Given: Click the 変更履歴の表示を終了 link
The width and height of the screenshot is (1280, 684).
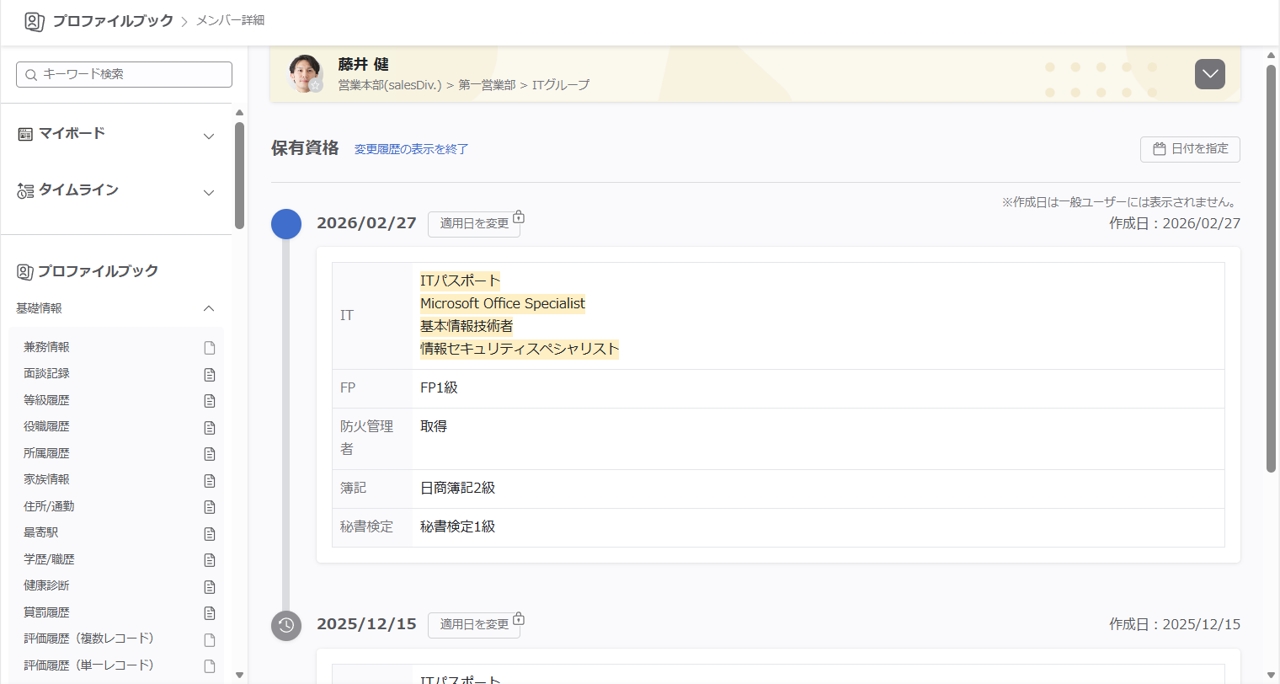Looking at the screenshot, I should tap(410, 148).
